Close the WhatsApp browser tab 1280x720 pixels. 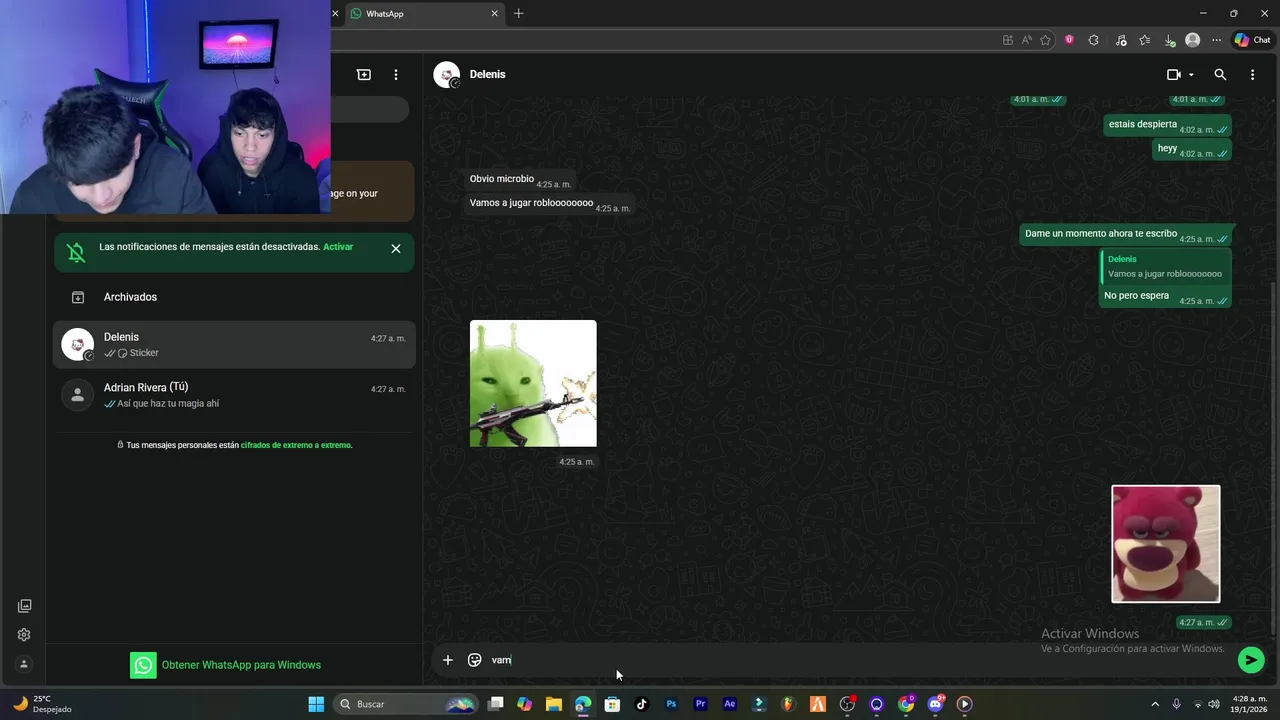[x=494, y=14]
